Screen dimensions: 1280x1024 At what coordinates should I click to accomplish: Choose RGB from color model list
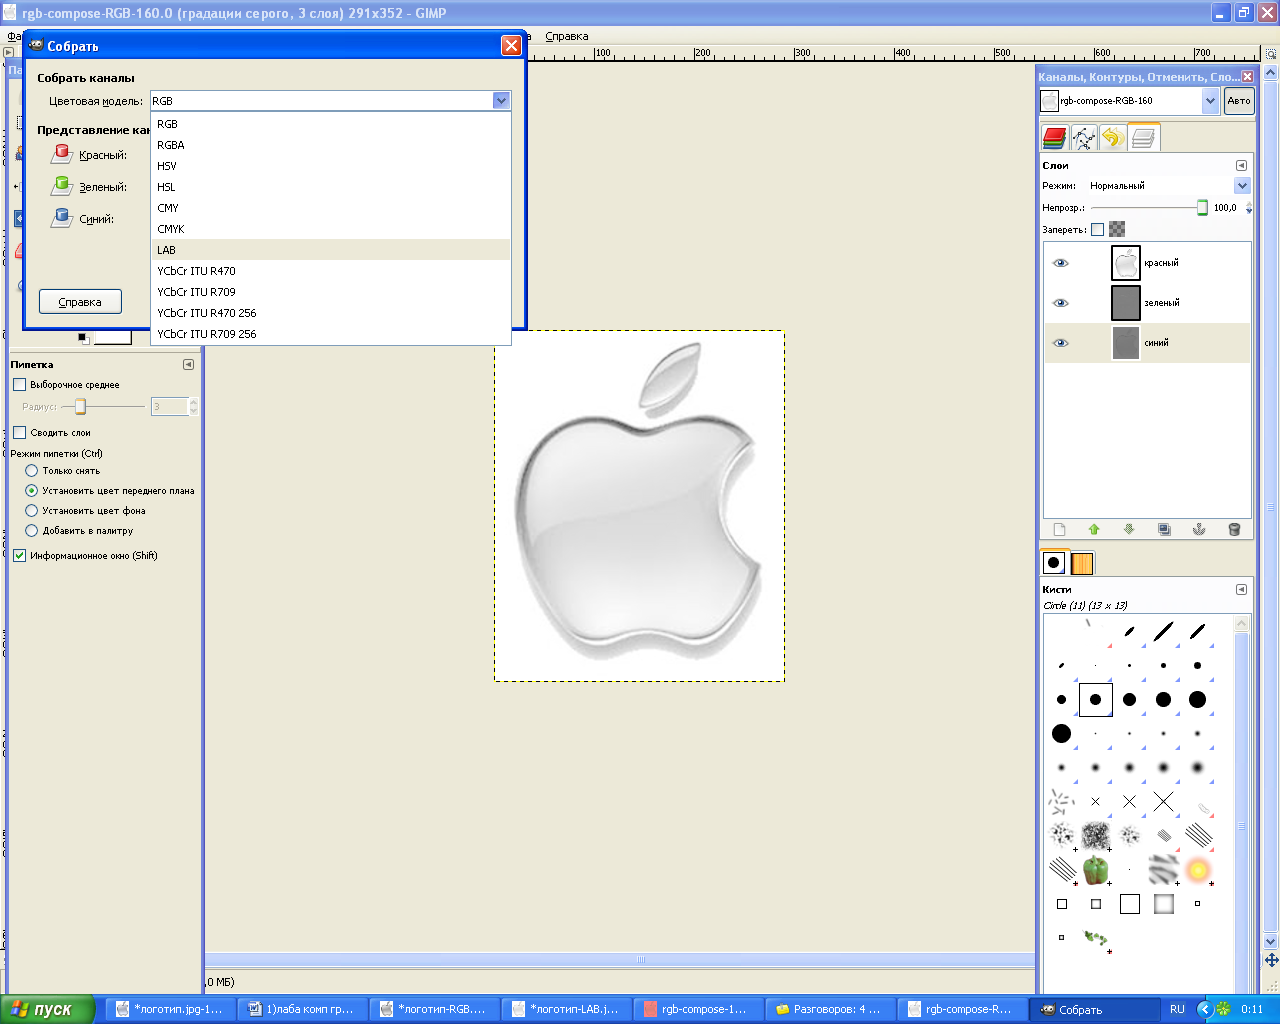click(x=331, y=124)
